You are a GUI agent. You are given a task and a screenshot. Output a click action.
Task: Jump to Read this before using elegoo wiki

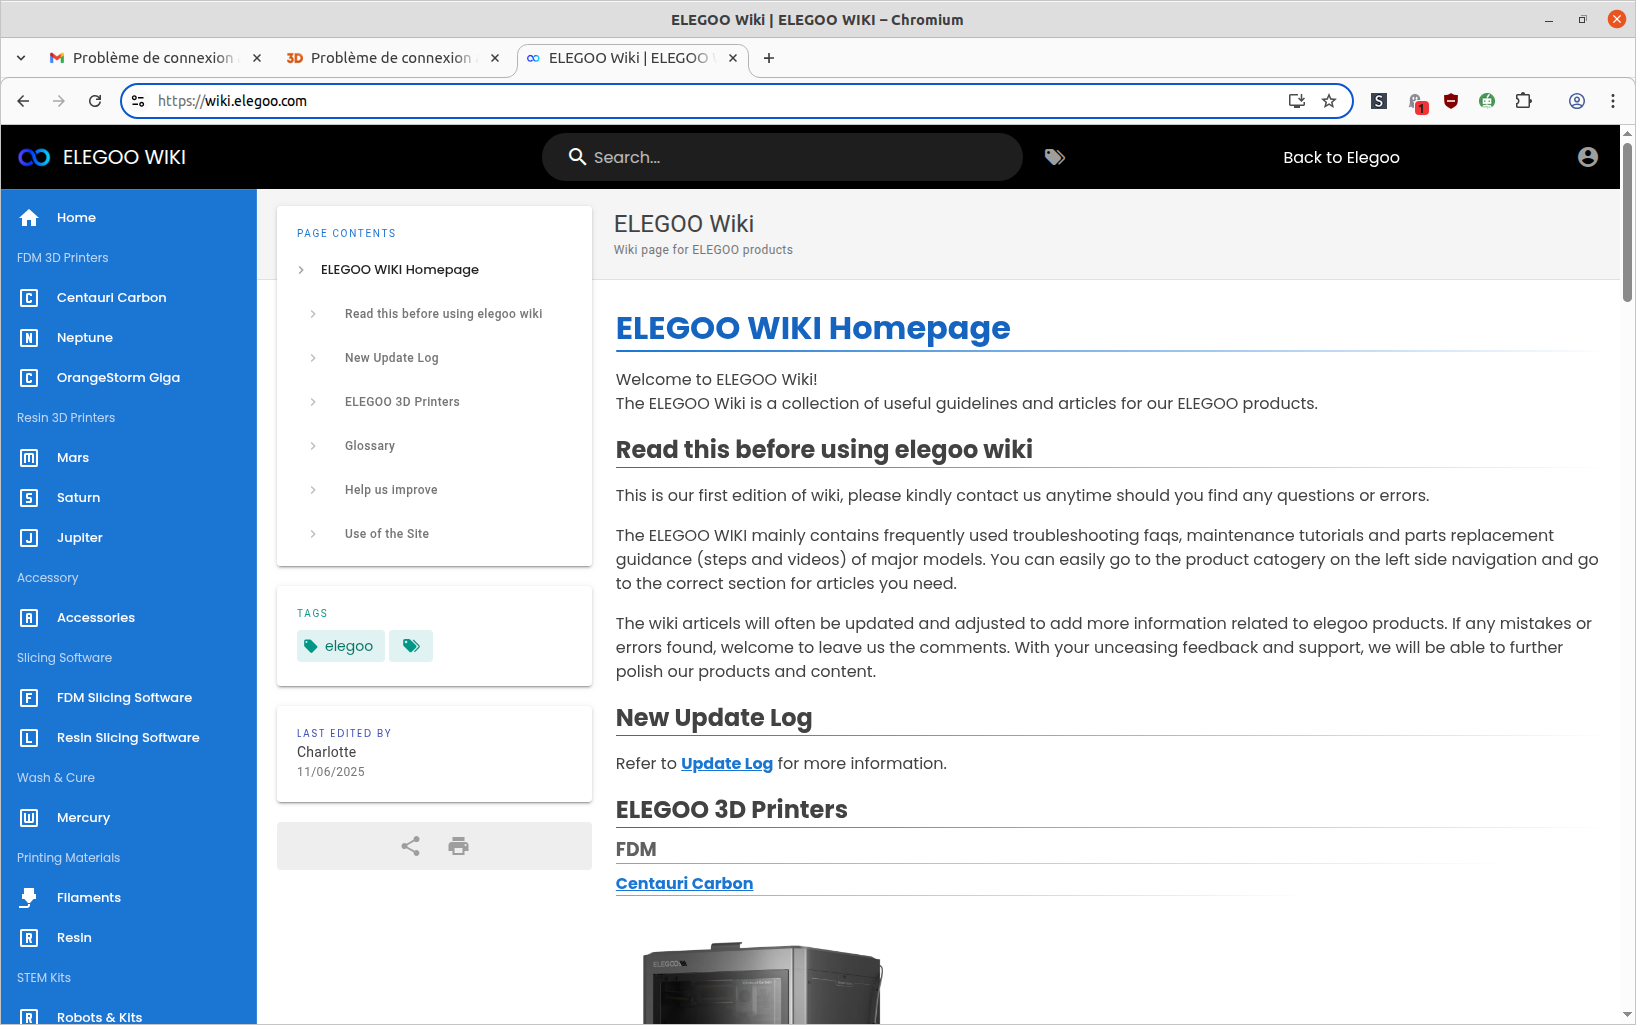(444, 314)
